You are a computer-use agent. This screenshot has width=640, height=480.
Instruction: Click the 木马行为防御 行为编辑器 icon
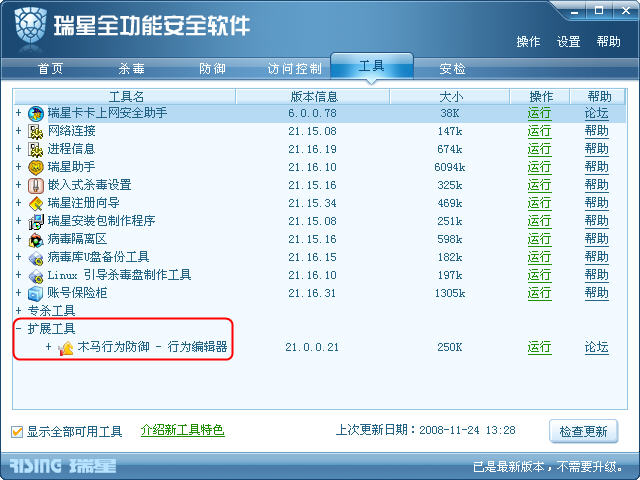[66, 348]
